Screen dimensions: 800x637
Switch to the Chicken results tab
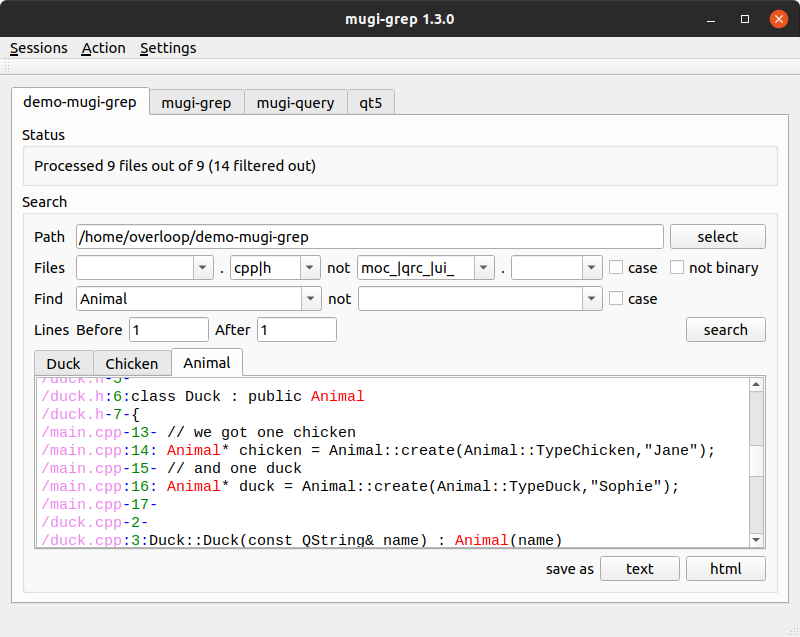132,363
